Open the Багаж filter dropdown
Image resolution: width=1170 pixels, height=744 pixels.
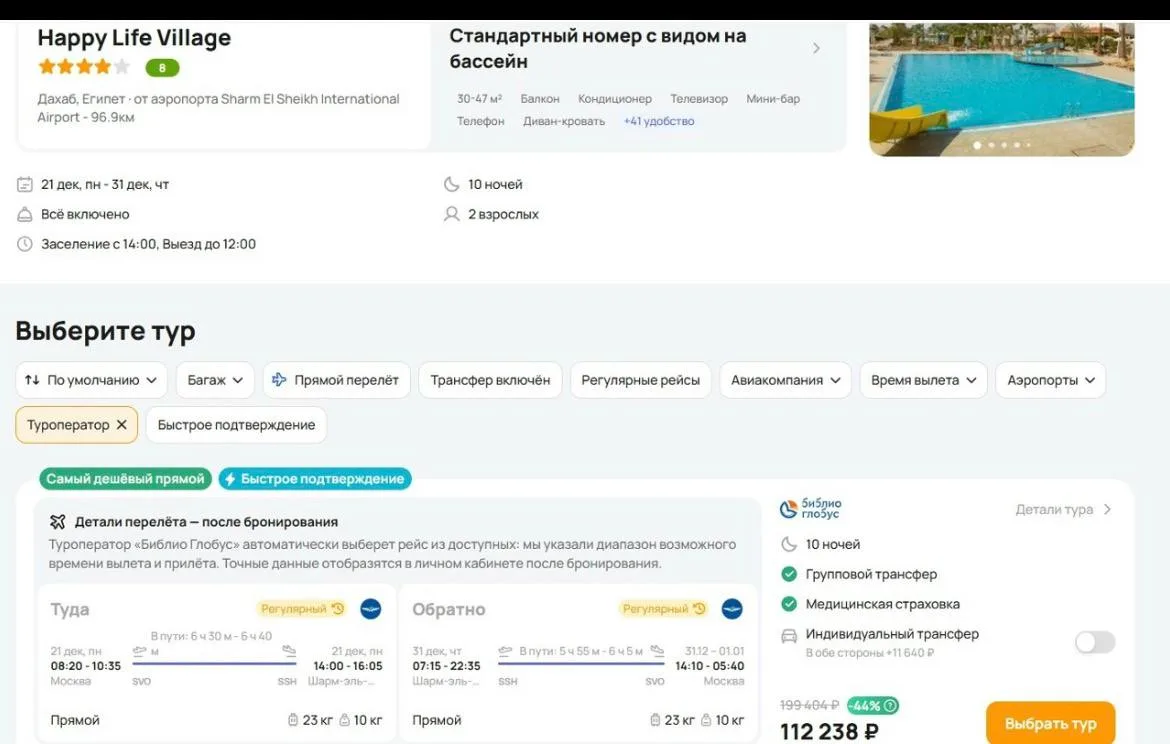(215, 380)
